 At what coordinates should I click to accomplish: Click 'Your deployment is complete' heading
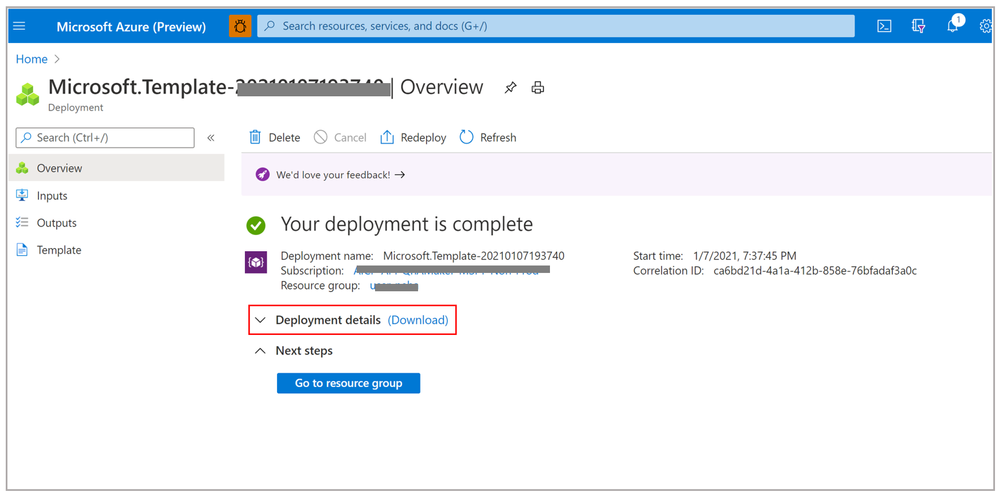pos(406,224)
